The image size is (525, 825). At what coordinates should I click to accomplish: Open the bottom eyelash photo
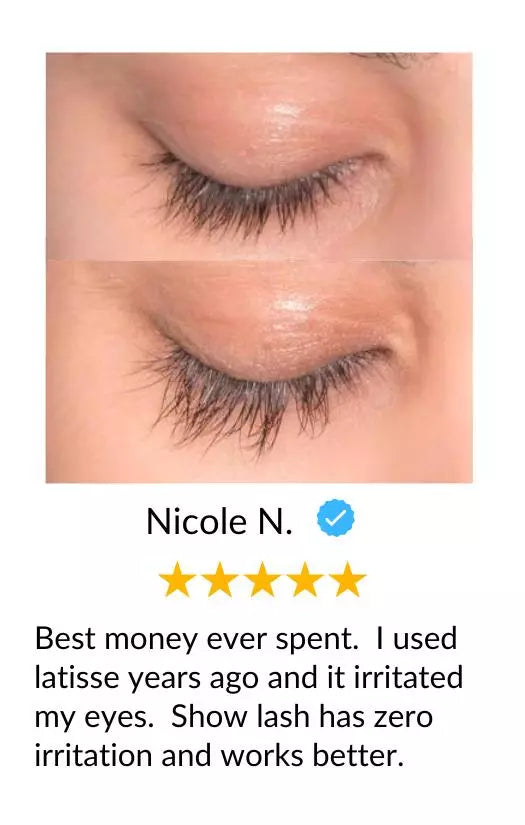tap(259, 371)
